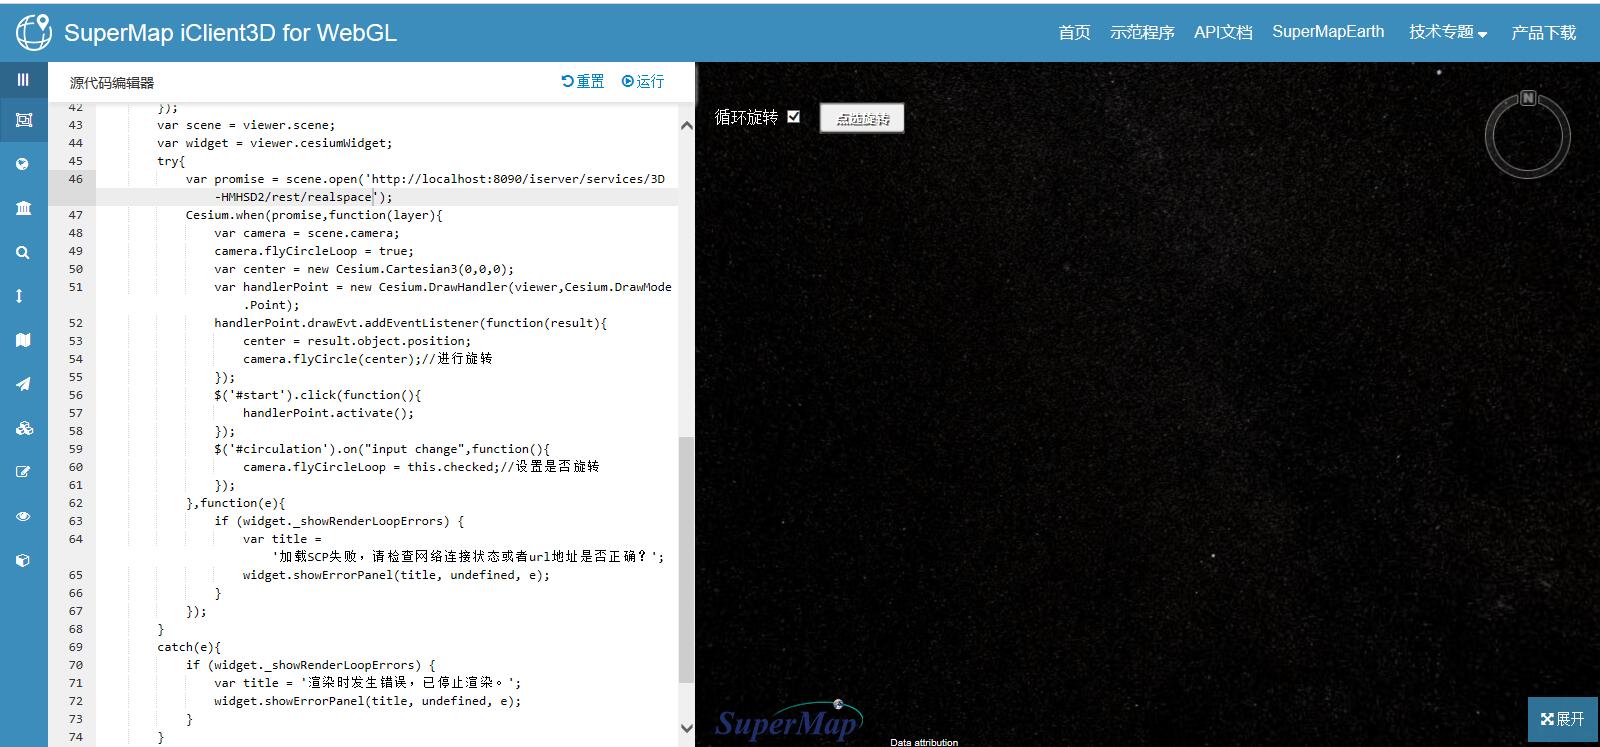Image resolution: width=1600 pixels, height=747 pixels.
Task: Click line number 64 in the gutter
Action: pyautogui.click(x=76, y=539)
